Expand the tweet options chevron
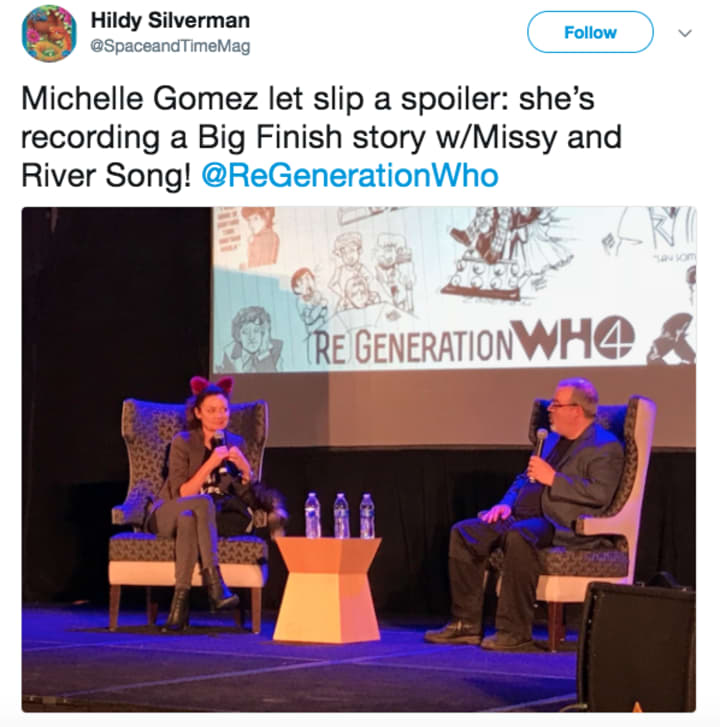The height and width of the screenshot is (727, 720). 685,33
